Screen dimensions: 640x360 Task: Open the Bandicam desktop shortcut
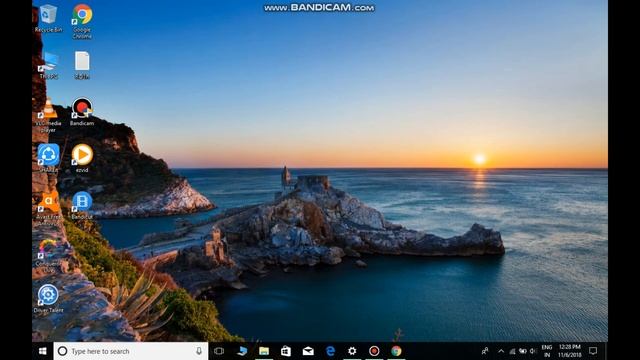pos(82,112)
